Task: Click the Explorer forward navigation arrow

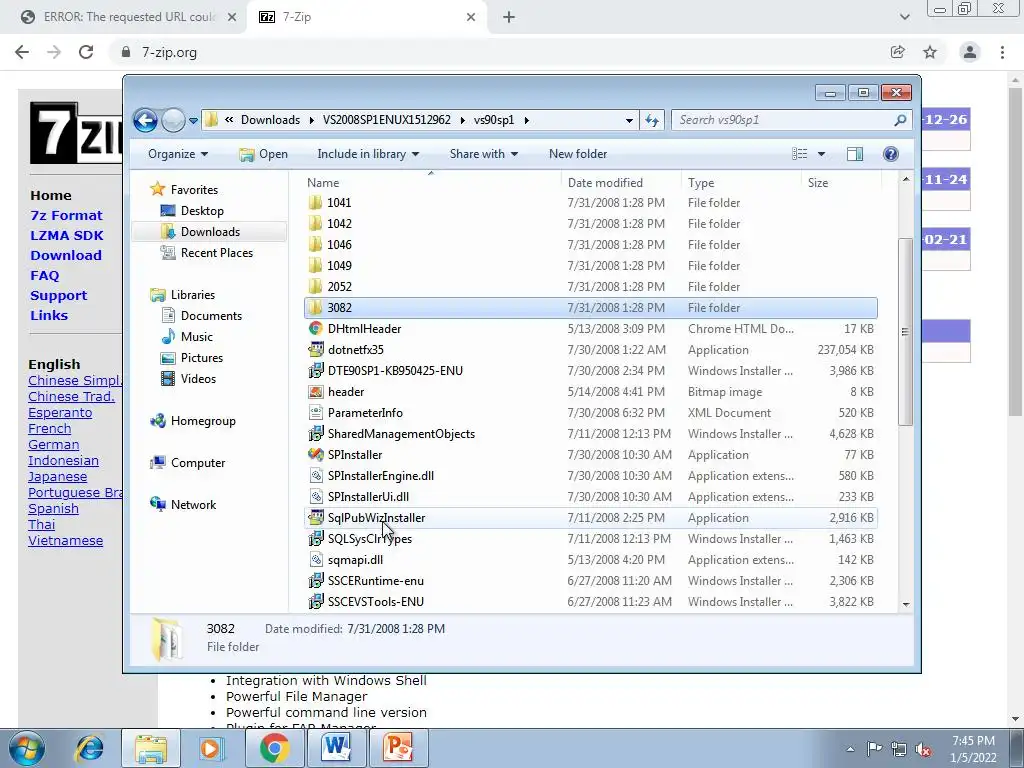Action: point(173,120)
